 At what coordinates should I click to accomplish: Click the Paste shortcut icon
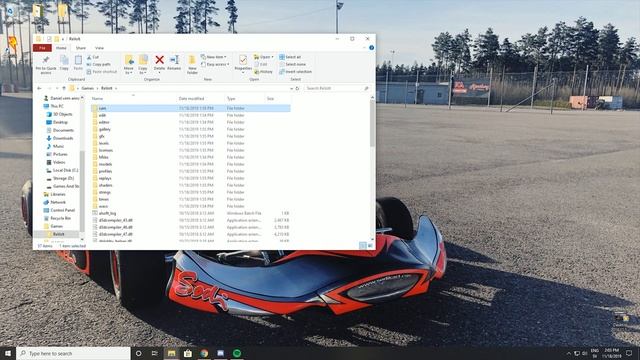(x=89, y=71)
